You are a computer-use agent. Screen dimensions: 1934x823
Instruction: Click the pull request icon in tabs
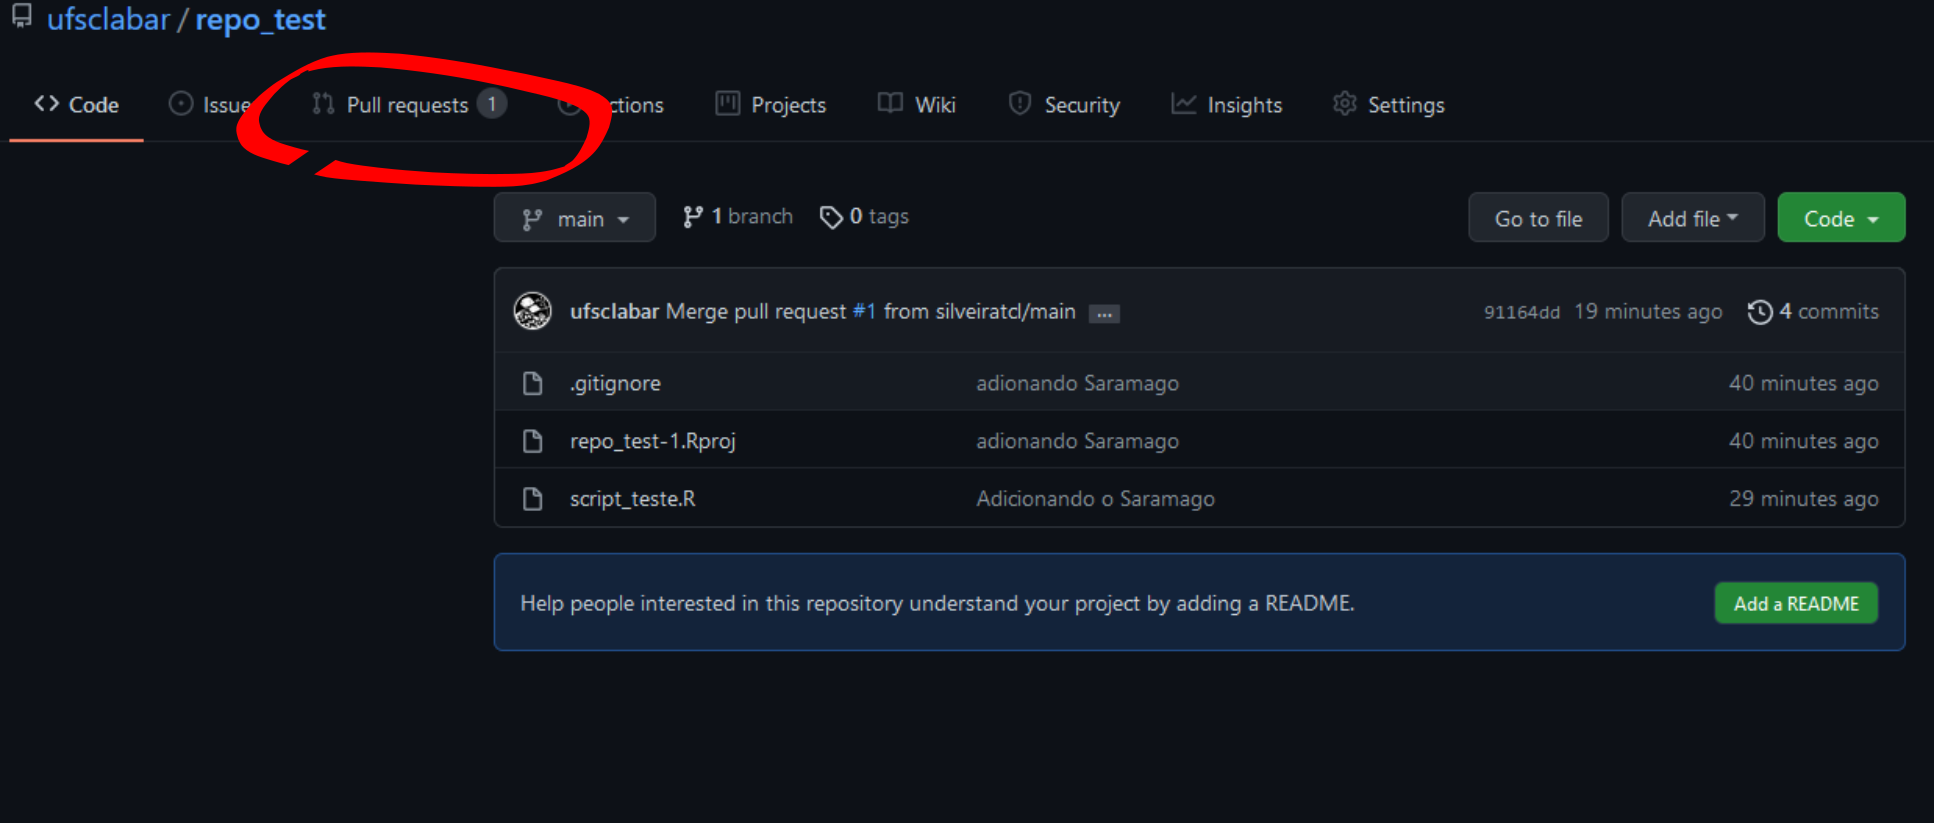323,103
